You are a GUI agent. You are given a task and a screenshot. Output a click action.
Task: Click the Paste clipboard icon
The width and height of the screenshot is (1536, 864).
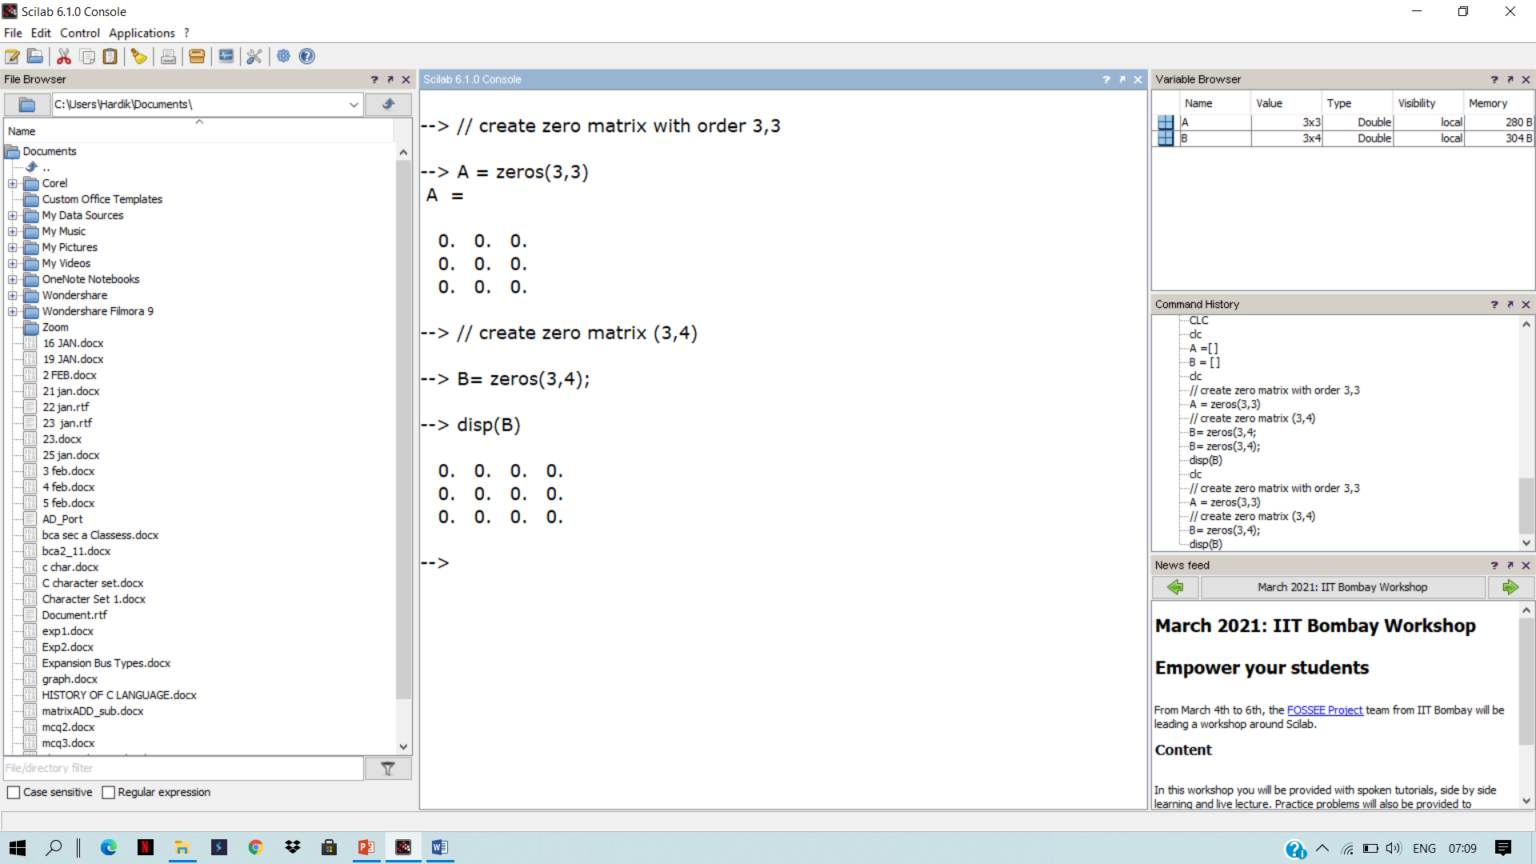coord(110,56)
